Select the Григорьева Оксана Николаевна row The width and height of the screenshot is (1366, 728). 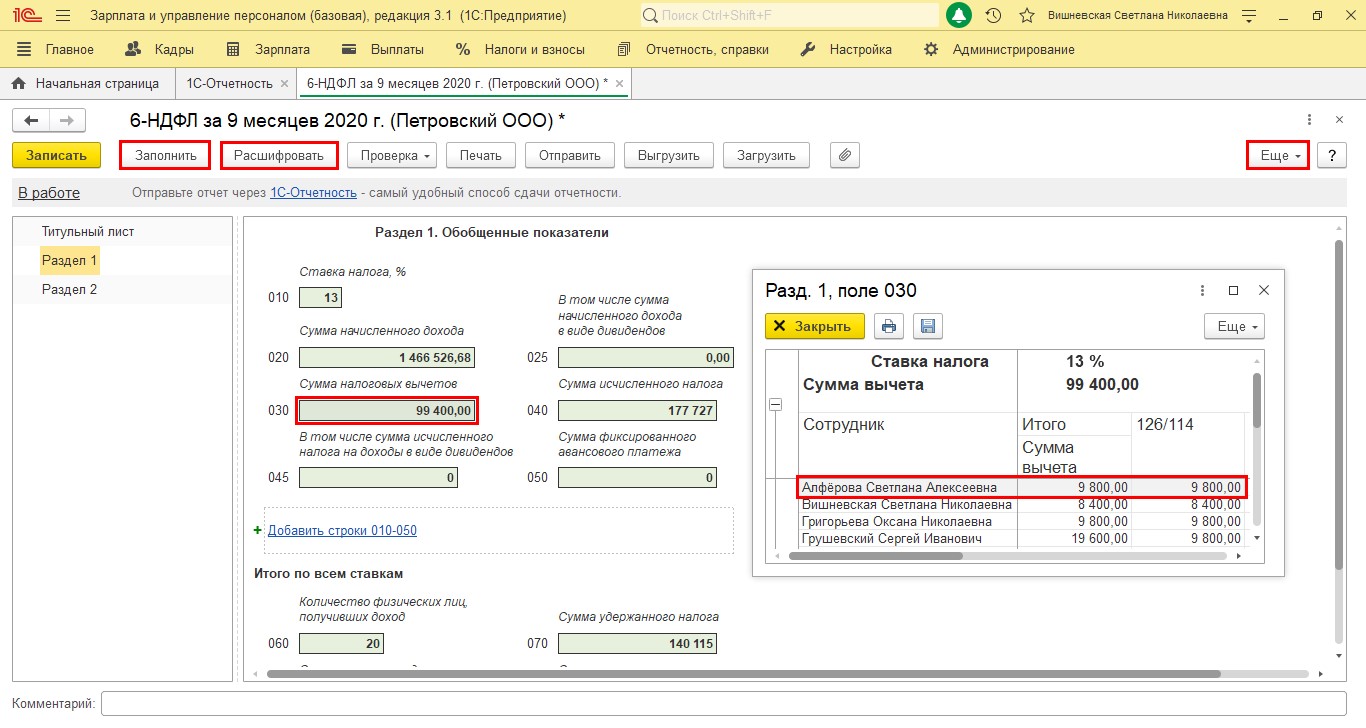tap(1021, 521)
